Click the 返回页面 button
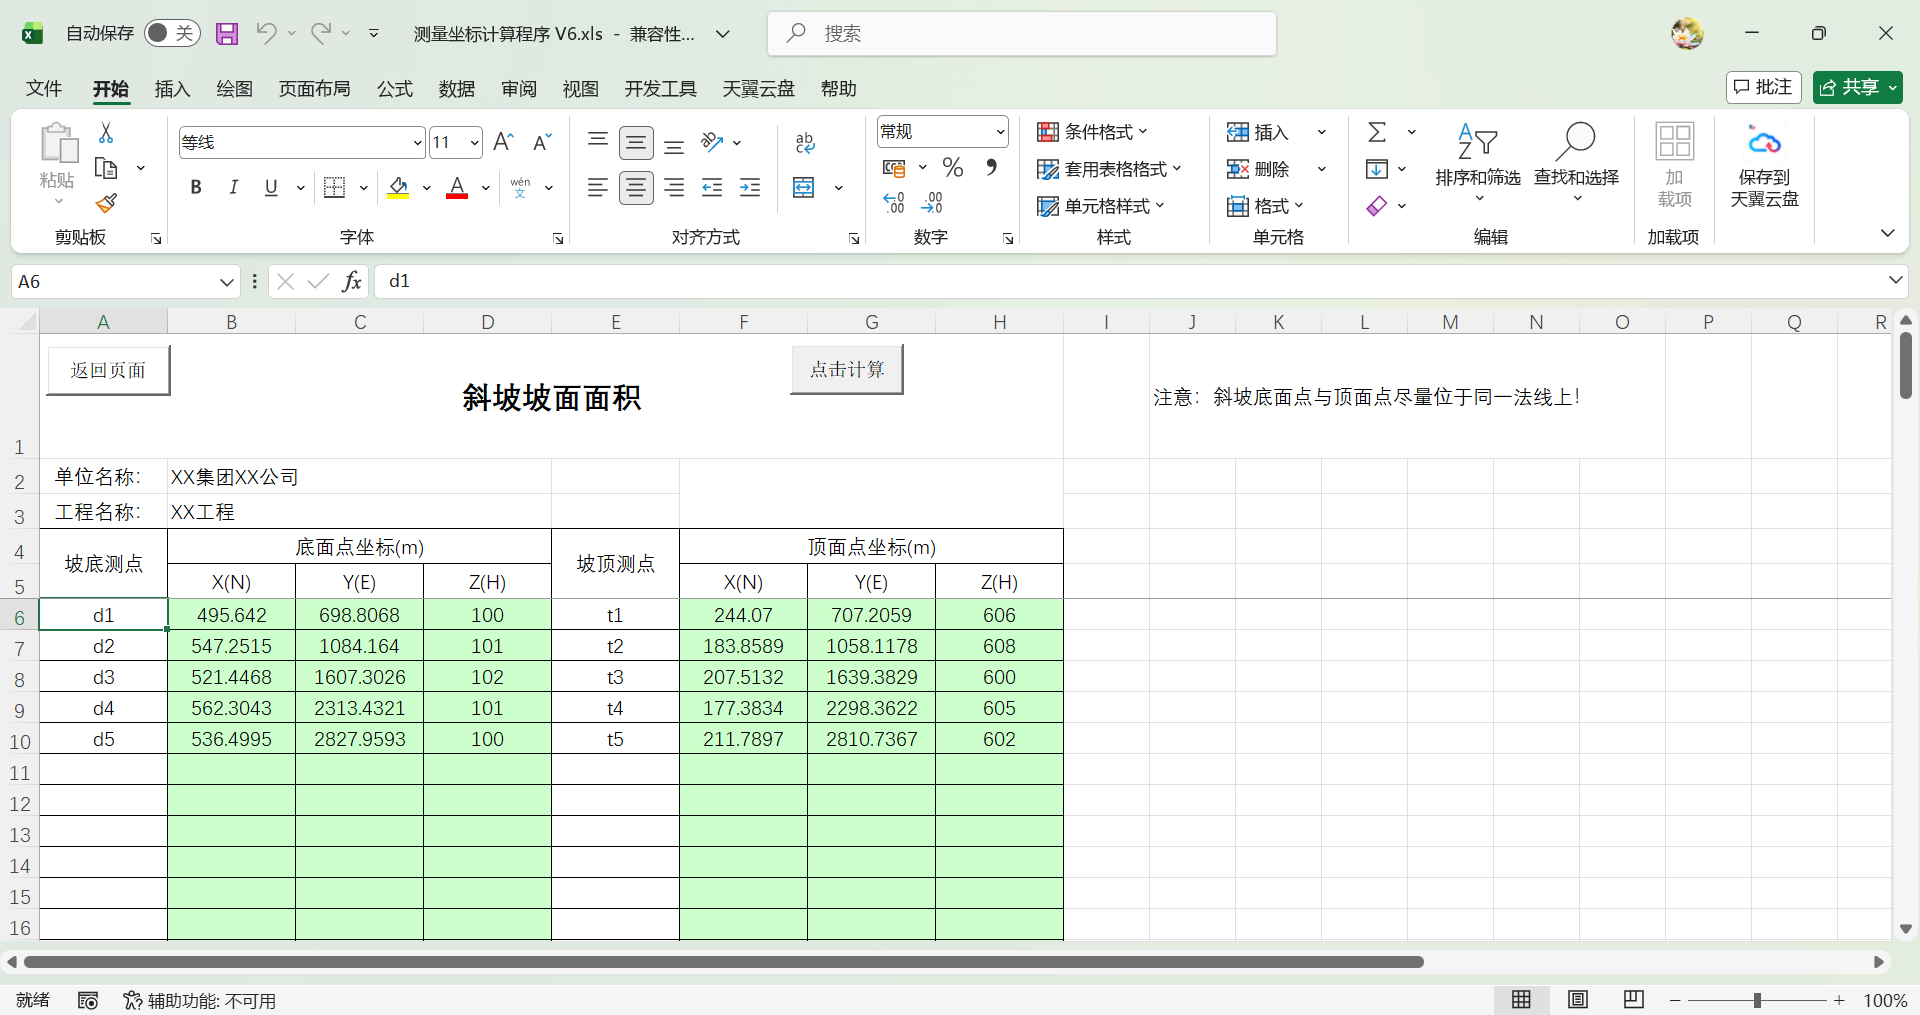The height and width of the screenshot is (1015, 1920). (x=108, y=370)
